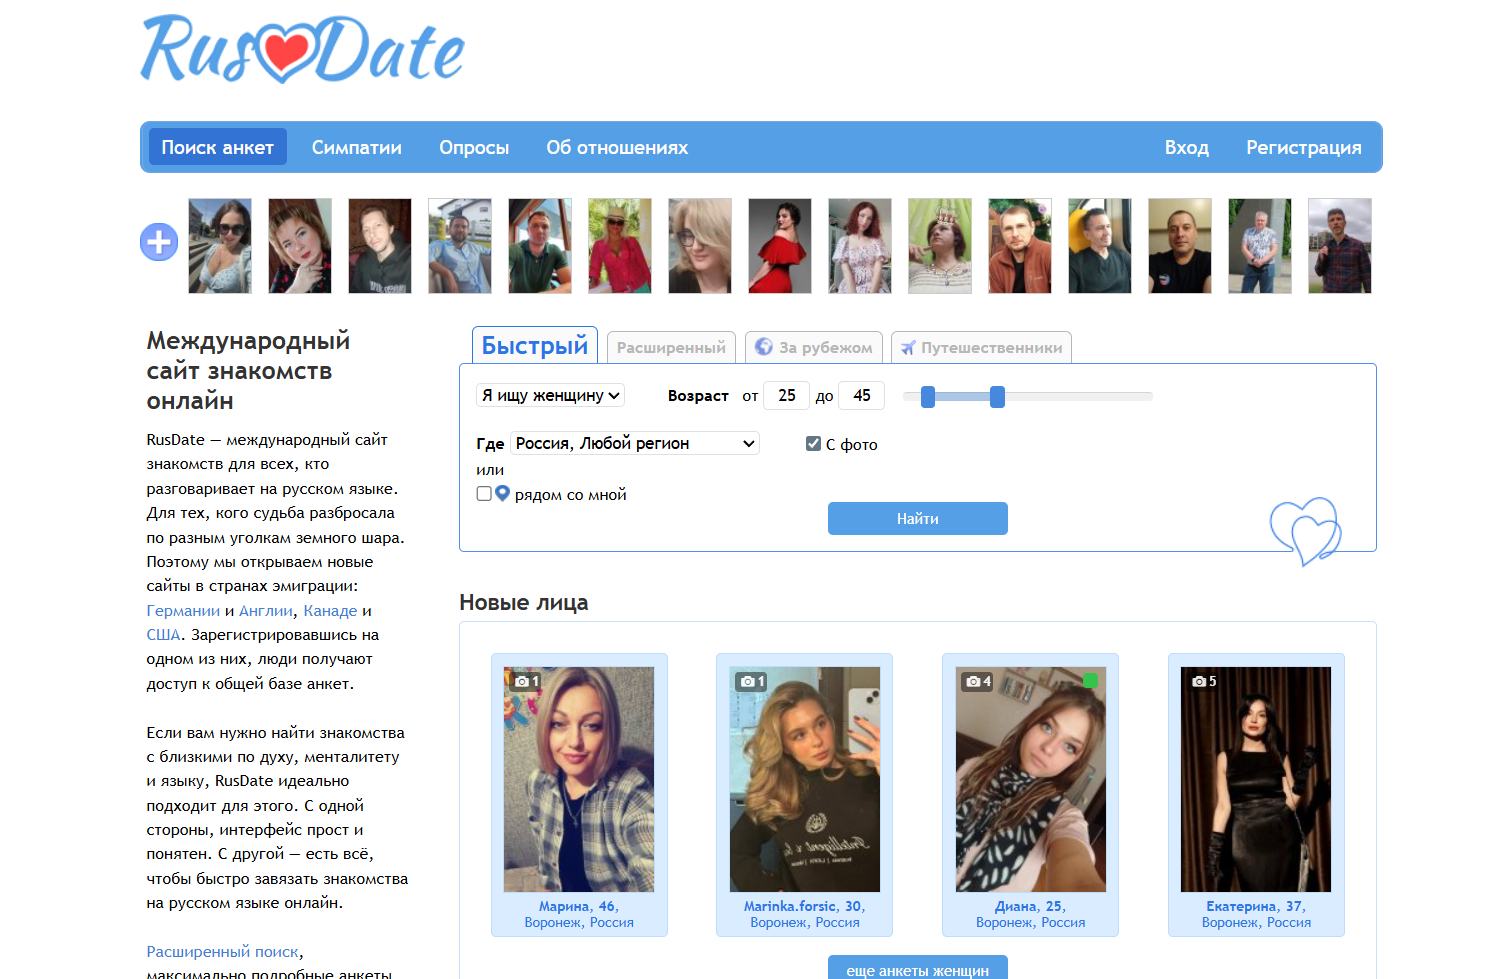Screen dimensions: 1496x979
Task: Click the globe icon on За рубежом tab
Action: [764, 346]
